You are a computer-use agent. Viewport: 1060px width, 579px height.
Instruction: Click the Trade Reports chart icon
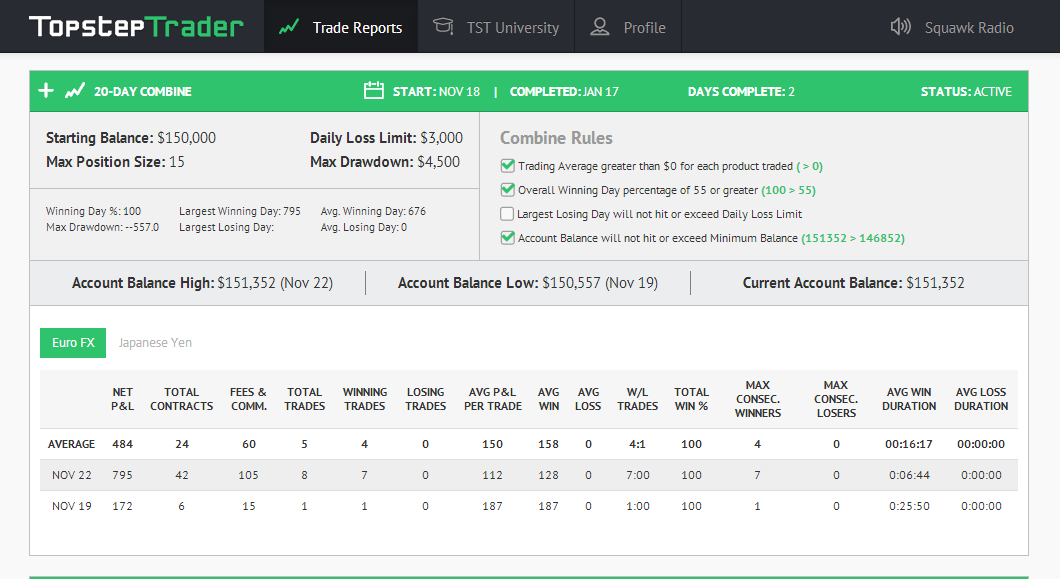click(x=289, y=27)
